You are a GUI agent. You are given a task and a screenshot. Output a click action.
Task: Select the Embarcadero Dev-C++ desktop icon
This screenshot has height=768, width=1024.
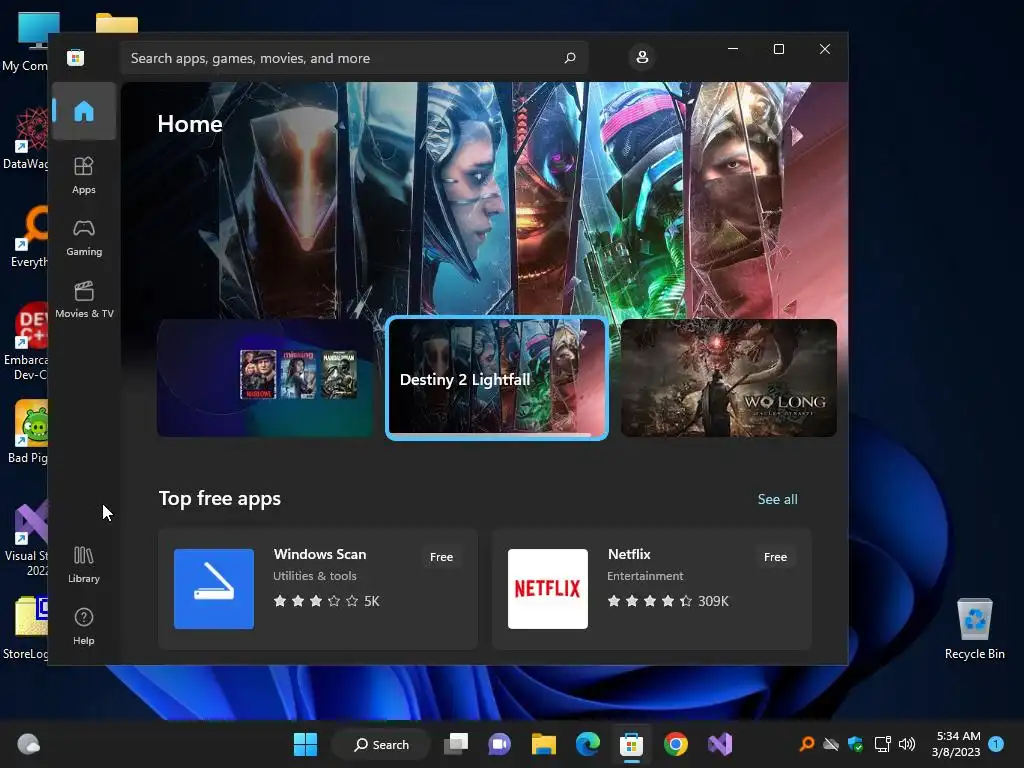[25, 341]
